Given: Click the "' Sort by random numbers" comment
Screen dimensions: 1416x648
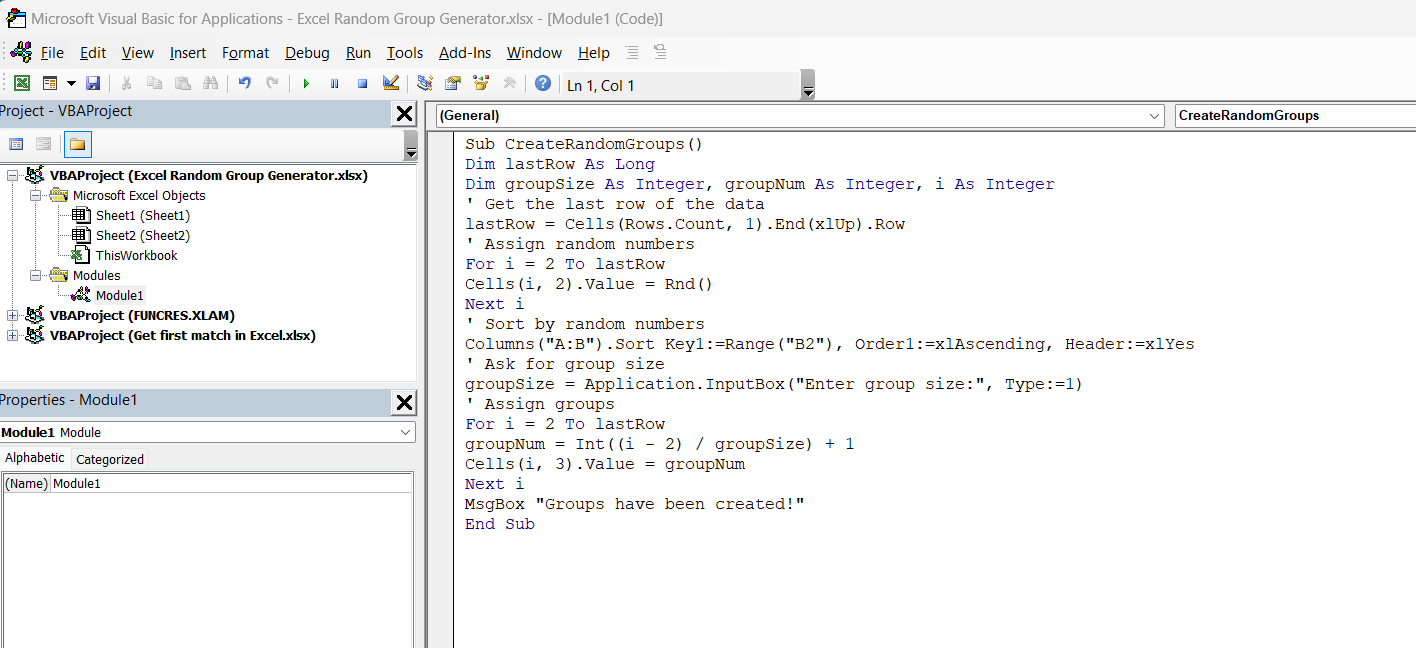Looking at the screenshot, I should coord(585,324).
